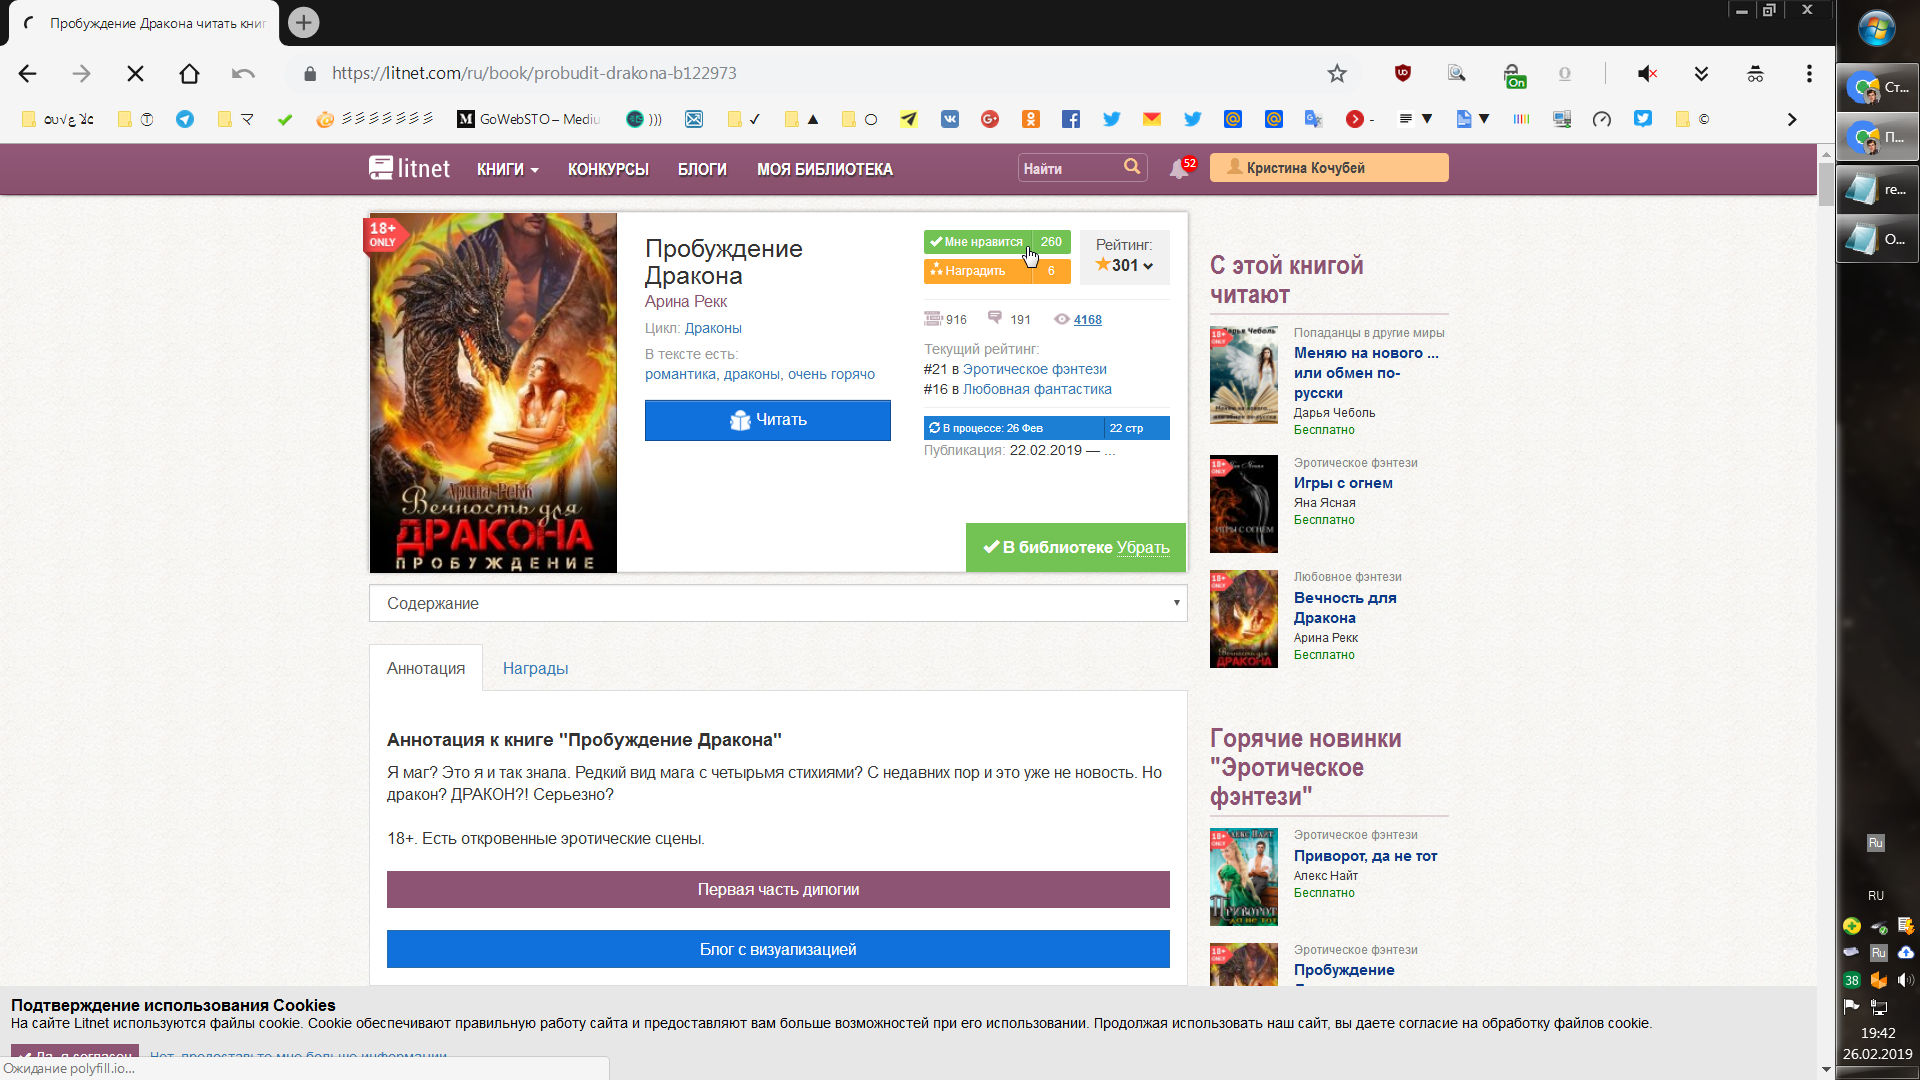Screen dimensions: 1920x1080
Task: Show more bookmarks with the chevron arrow
Action: [1792, 119]
